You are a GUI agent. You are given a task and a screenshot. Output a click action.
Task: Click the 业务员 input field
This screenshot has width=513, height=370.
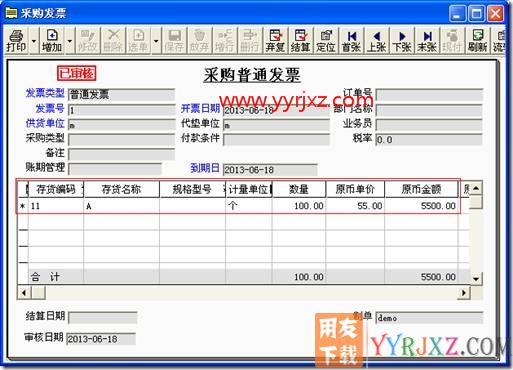[429, 125]
